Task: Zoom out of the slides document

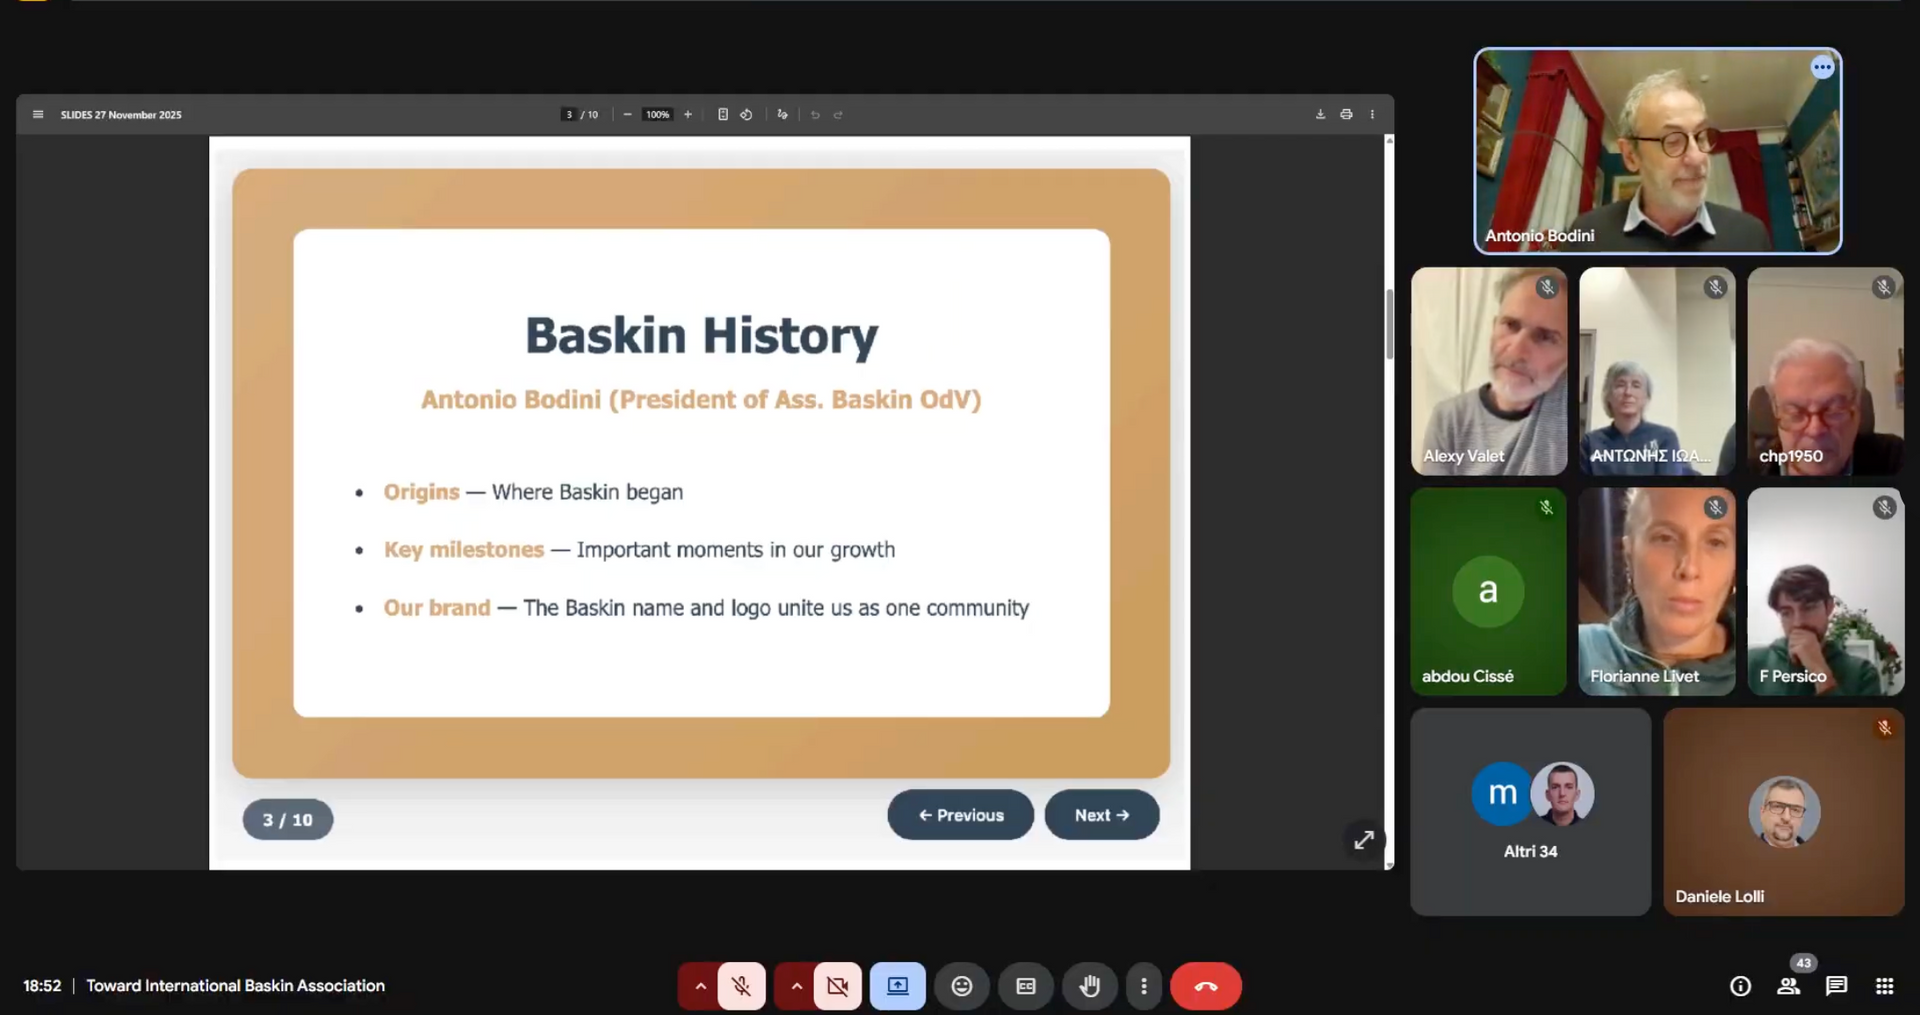Action: 627,115
